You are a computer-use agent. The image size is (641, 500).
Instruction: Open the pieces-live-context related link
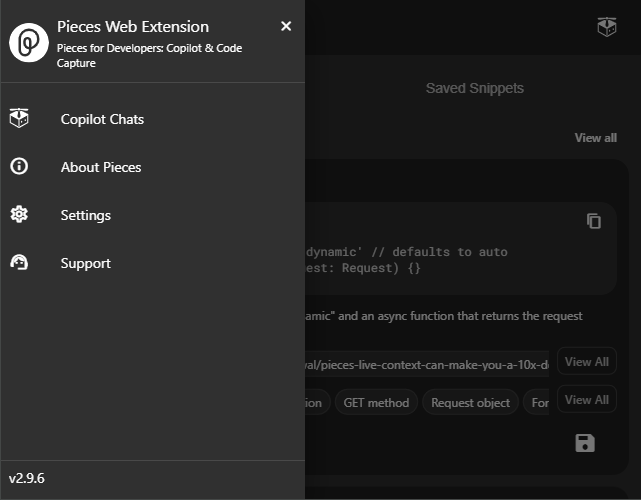click(427, 365)
